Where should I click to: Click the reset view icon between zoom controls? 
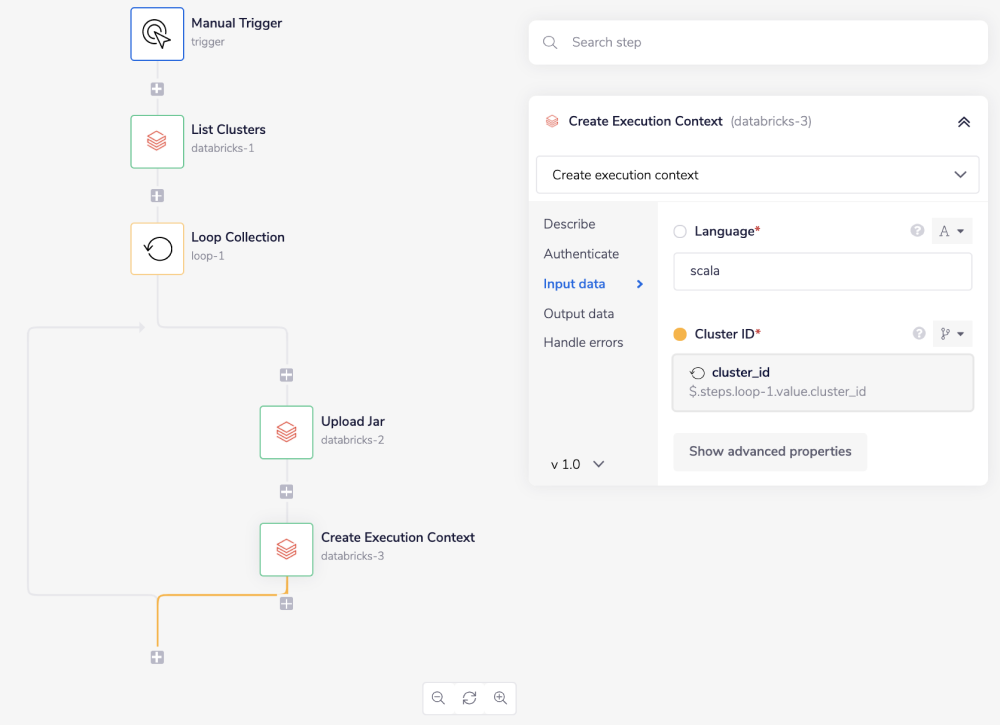(x=469, y=698)
